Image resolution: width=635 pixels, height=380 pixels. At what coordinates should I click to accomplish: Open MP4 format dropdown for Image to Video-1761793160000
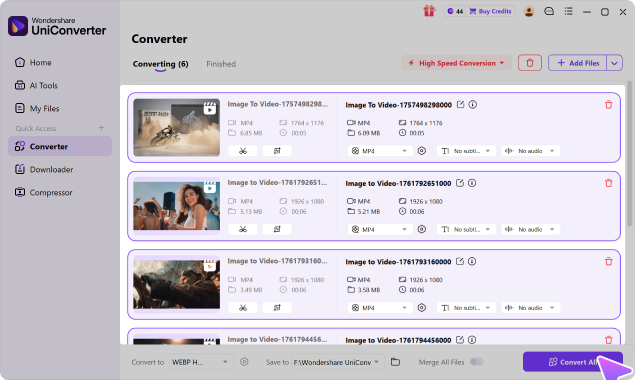pyautogui.click(x=380, y=308)
